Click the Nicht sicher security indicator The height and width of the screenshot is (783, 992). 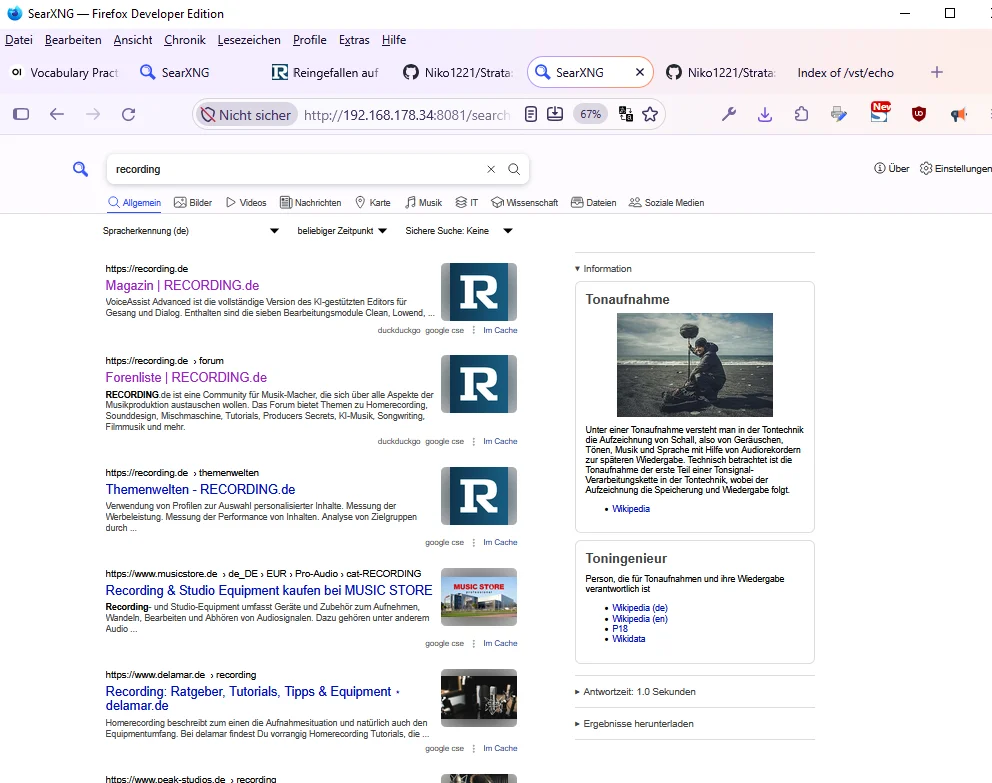pos(245,114)
